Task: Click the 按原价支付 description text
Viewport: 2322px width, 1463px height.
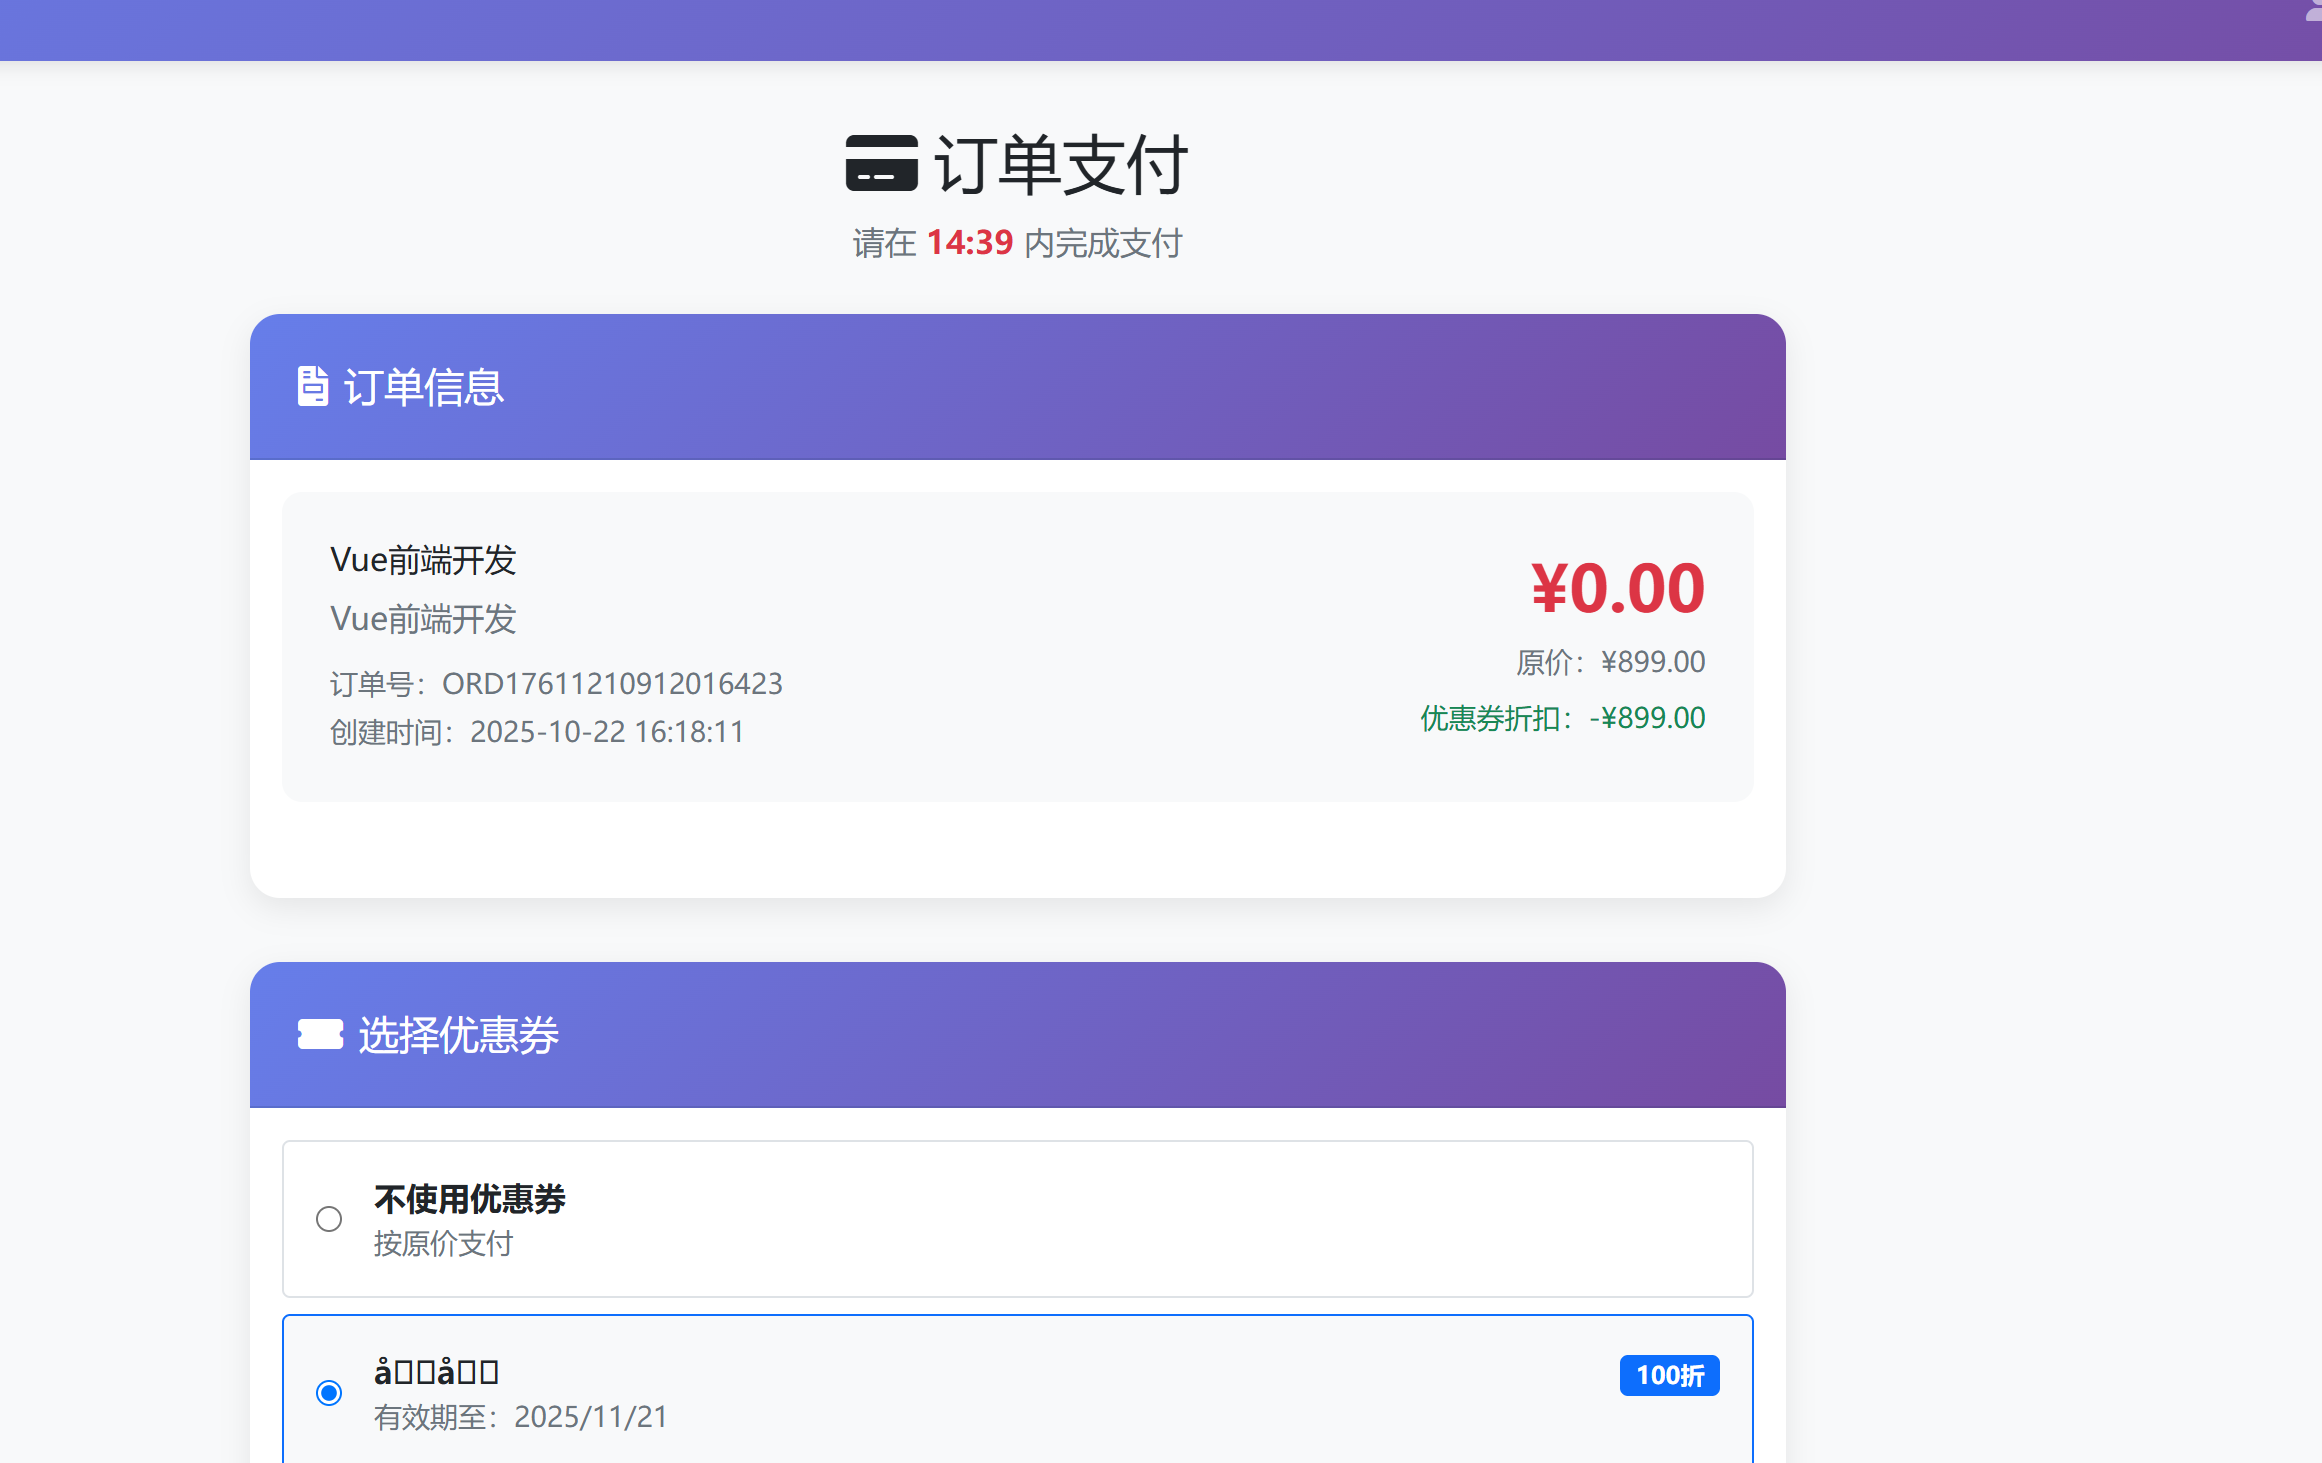Action: (x=443, y=1244)
